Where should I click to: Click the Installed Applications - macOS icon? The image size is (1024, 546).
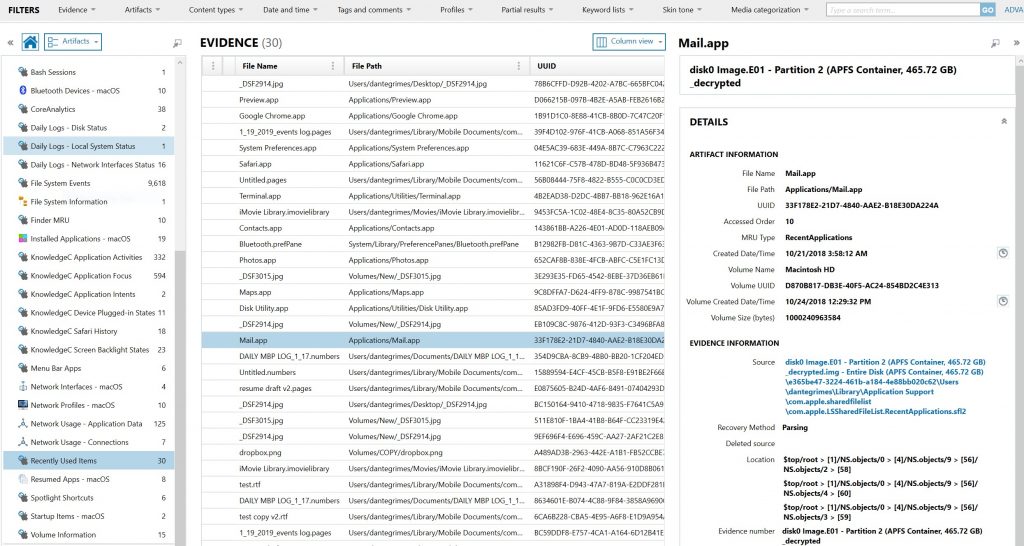(23, 238)
